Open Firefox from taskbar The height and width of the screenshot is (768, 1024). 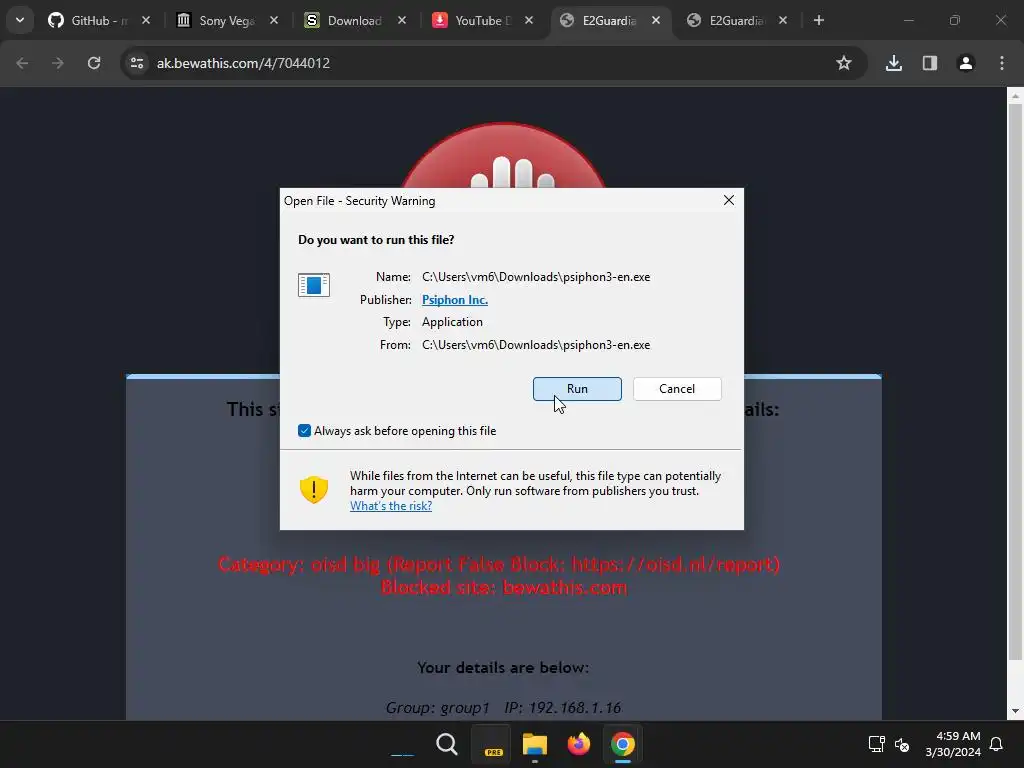(579, 744)
